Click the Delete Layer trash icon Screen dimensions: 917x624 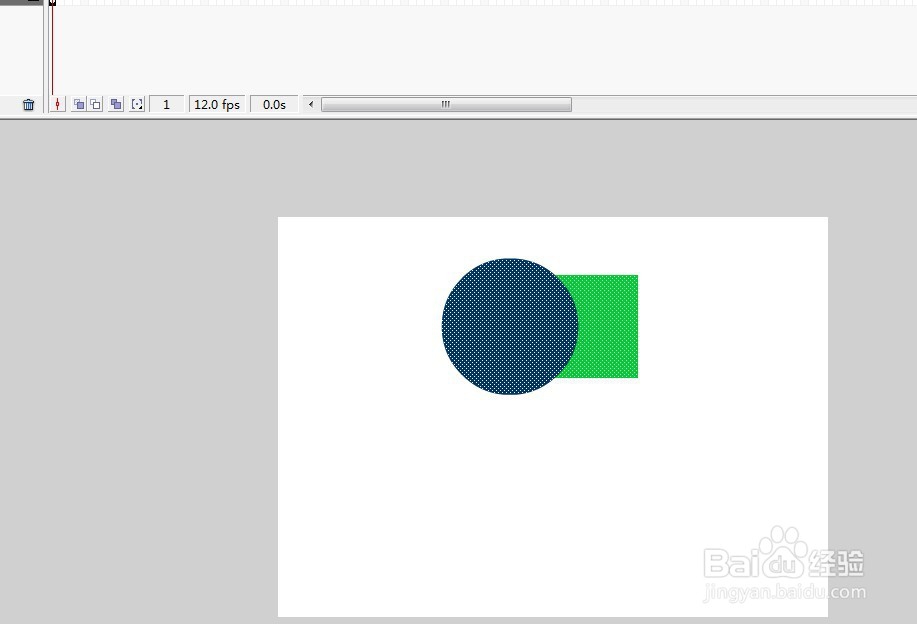coord(28,105)
